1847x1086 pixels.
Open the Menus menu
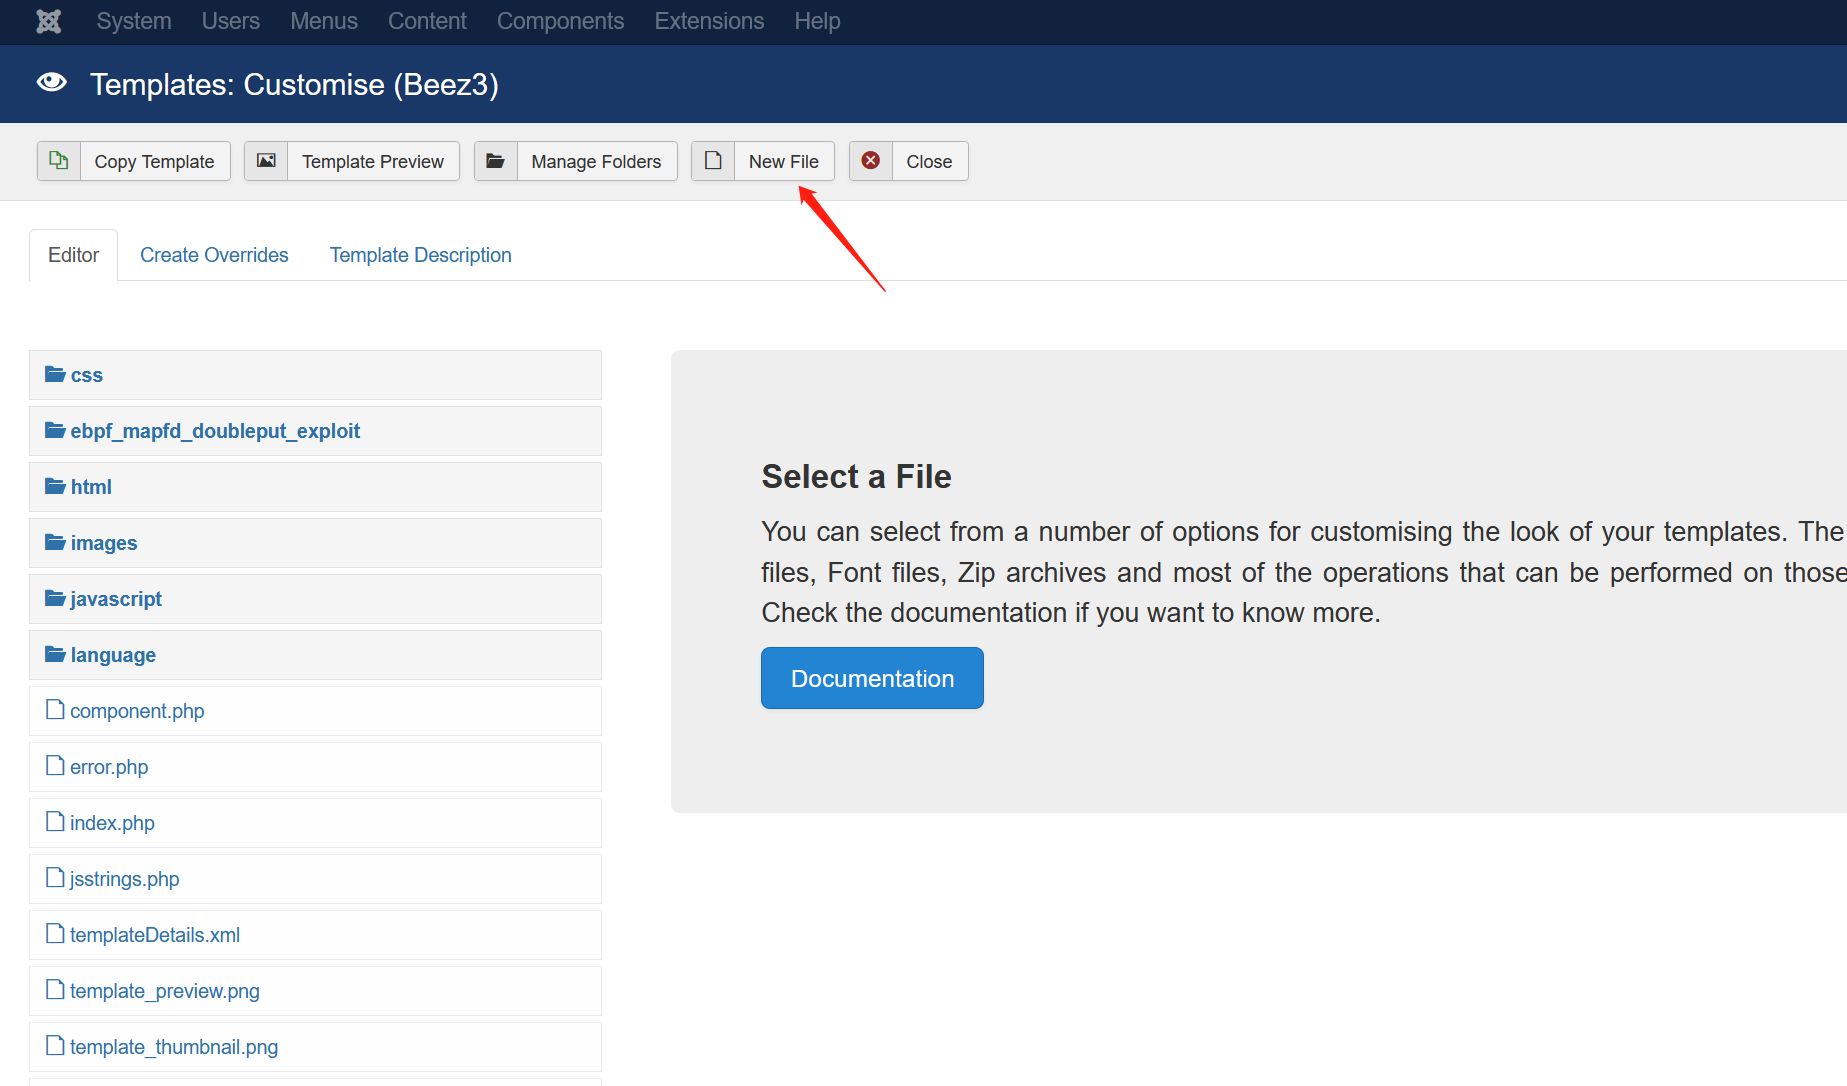coord(324,21)
